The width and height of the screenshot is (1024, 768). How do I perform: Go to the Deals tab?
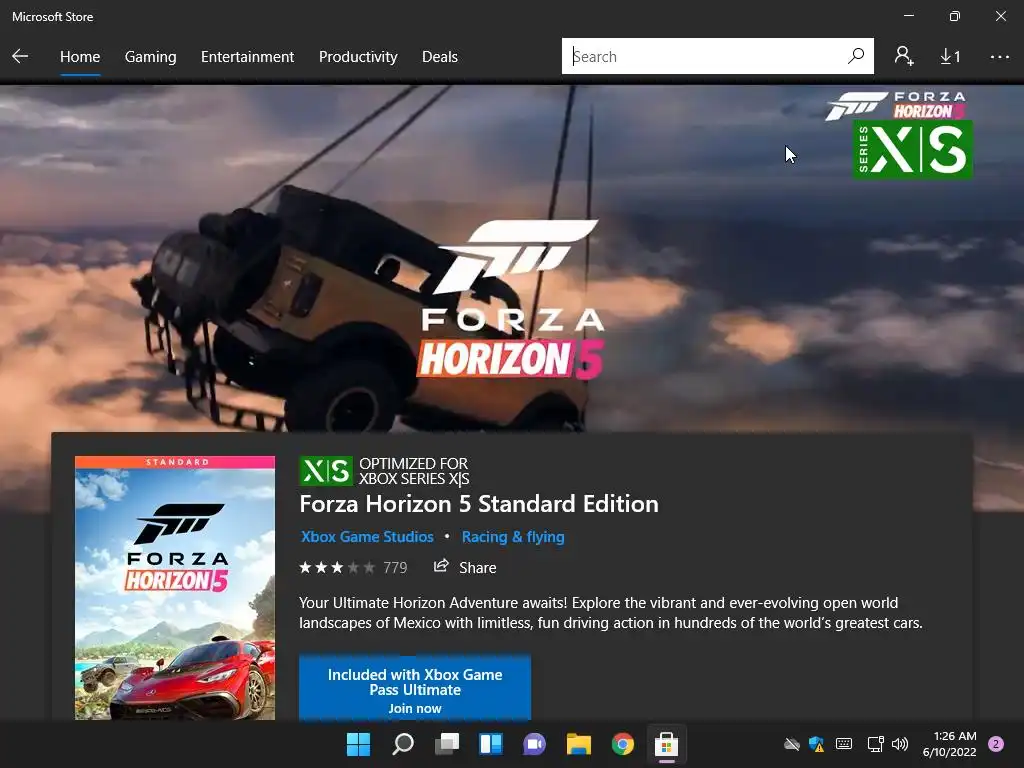tap(440, 57)
